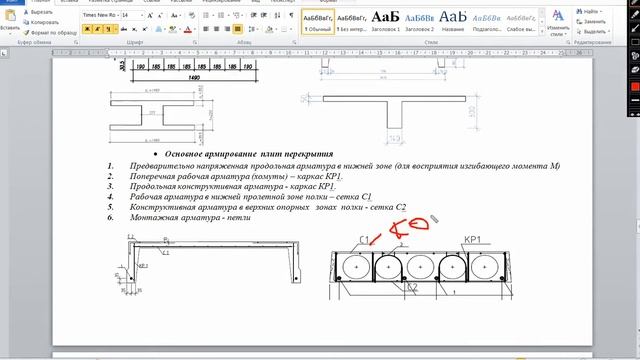The height and width of the screenshot is (360, 640).
Task: Open the multilevel list menu
Action: (236, 16)
